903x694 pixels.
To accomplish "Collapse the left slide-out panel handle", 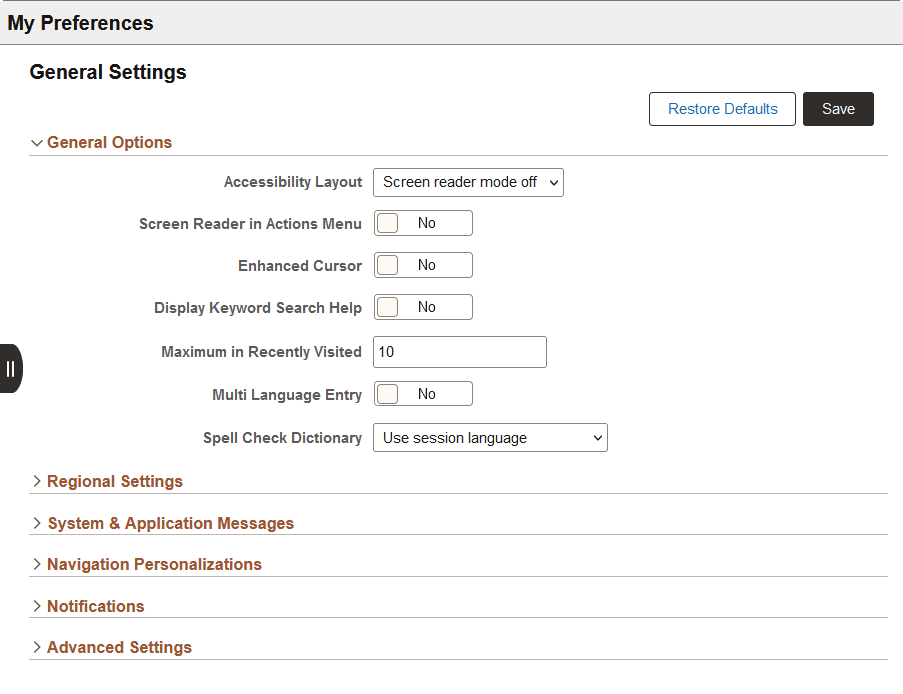I will pos(11,368).
